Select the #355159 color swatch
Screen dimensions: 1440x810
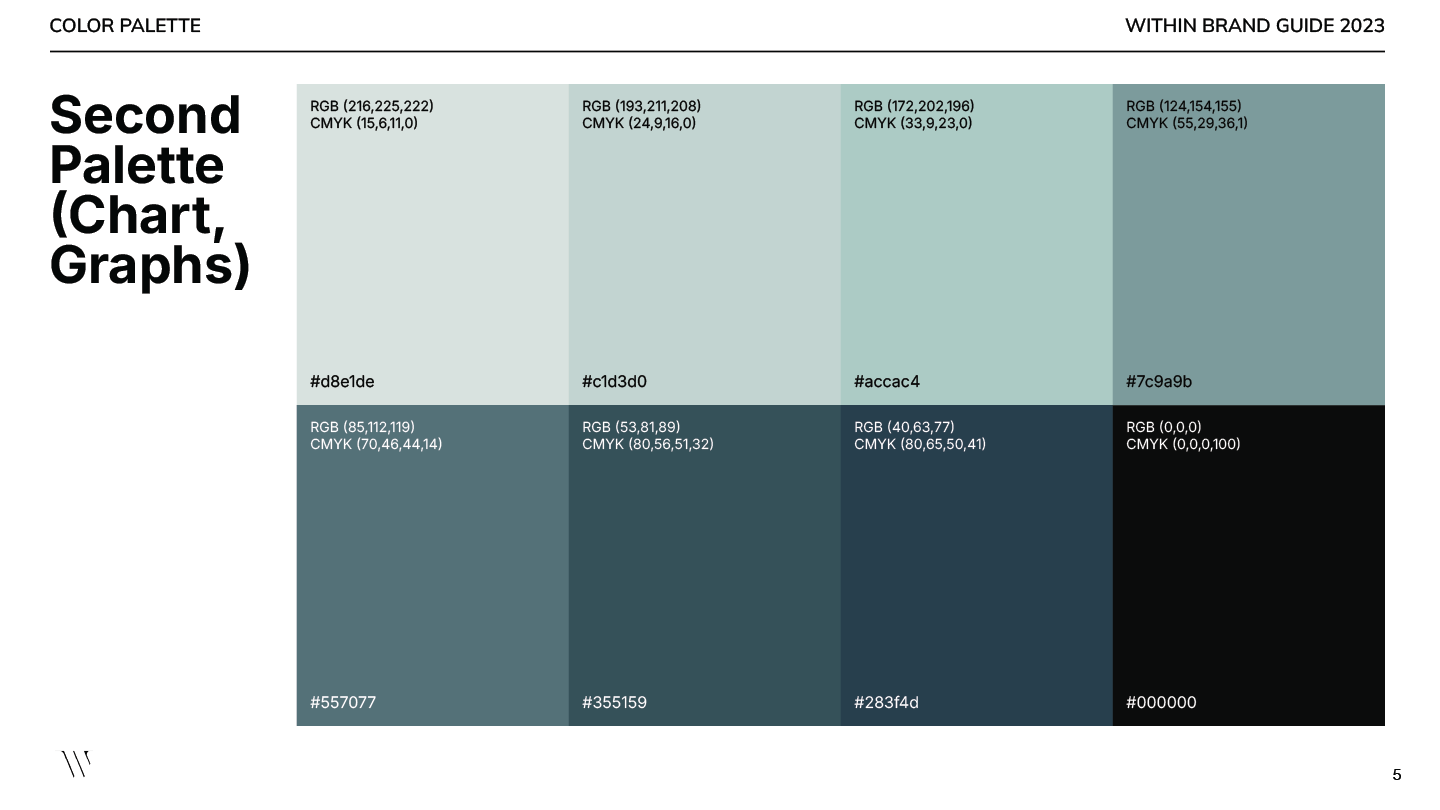click(x=705, y=565)
